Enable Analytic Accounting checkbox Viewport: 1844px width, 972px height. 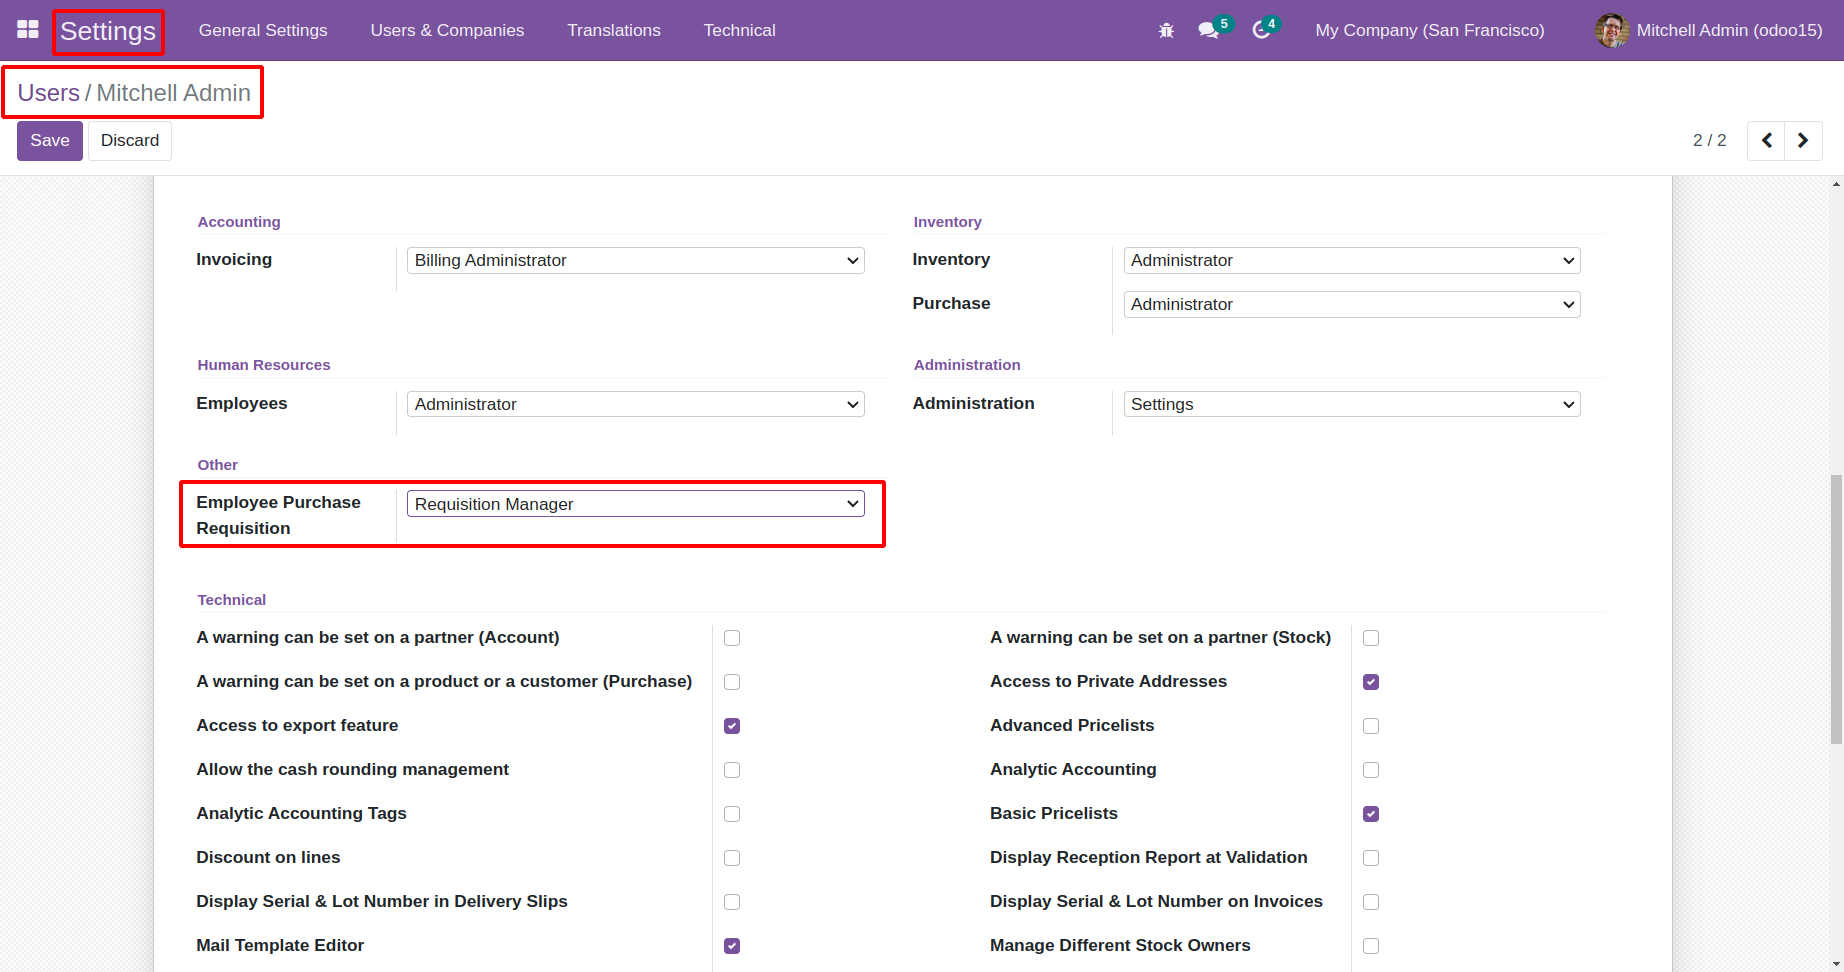1371,770
